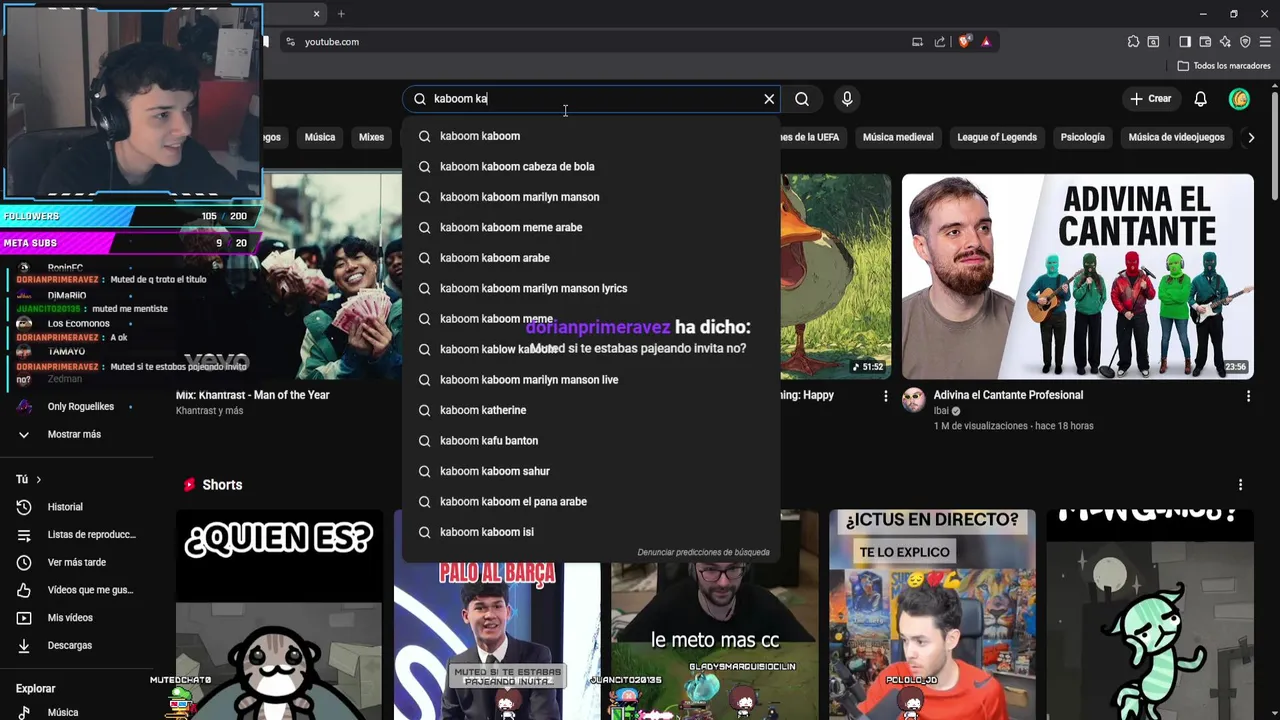1280x720 pixels.
Task: Open Brave Rewards triangle icon
Action: pyautogui.click(x=986, y=42)
